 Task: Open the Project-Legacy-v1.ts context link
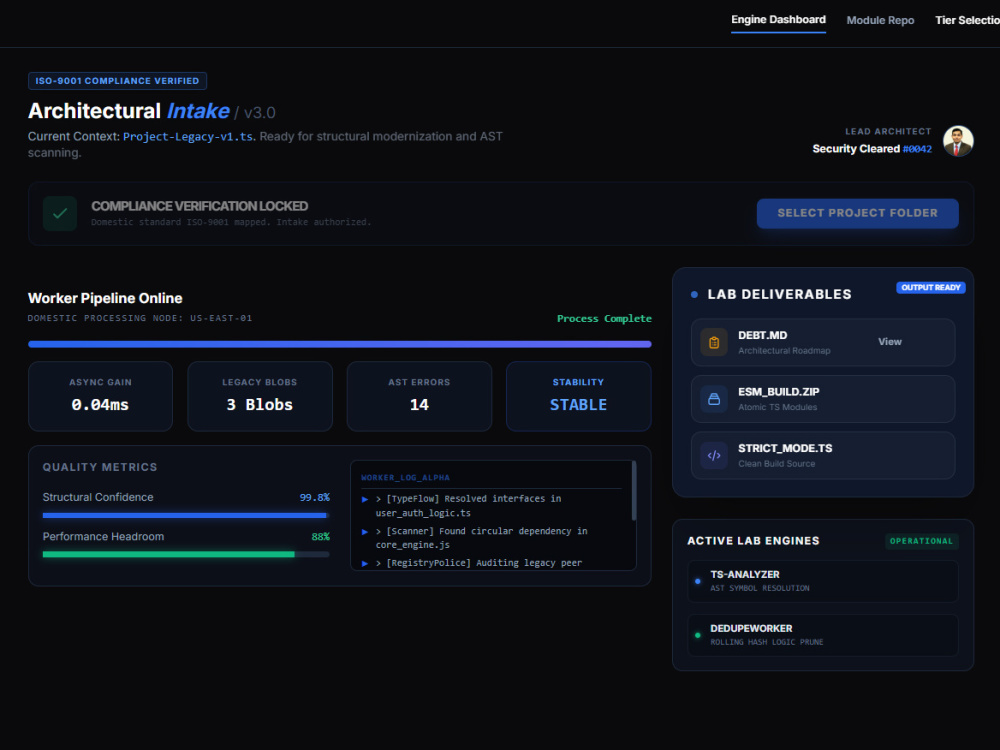point(188,136)
